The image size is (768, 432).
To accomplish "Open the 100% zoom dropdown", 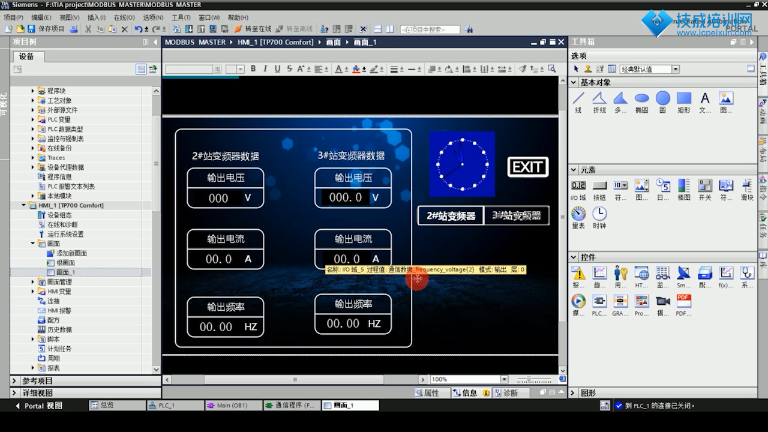I will [504, 380].
